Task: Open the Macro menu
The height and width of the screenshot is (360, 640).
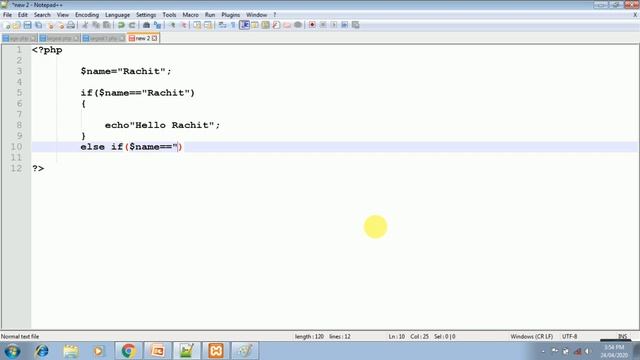Action: click(190, 15)
